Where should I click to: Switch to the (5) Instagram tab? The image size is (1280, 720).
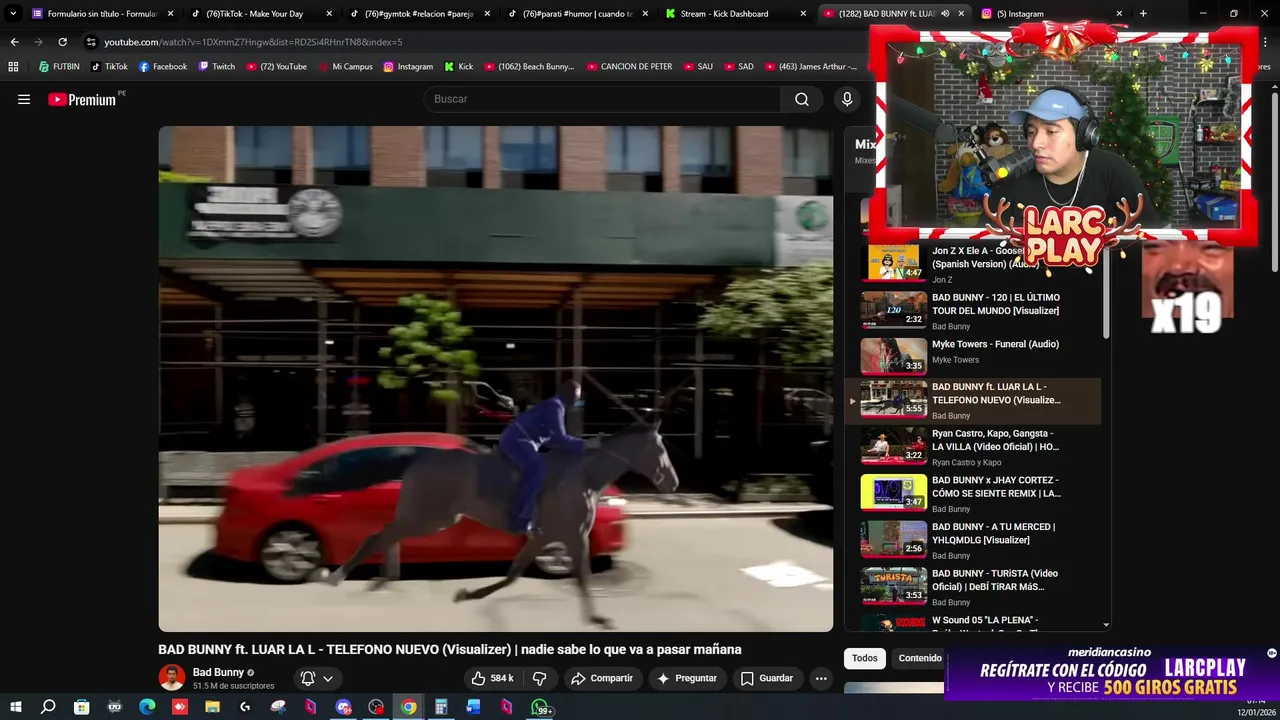tap(1050, 14)
